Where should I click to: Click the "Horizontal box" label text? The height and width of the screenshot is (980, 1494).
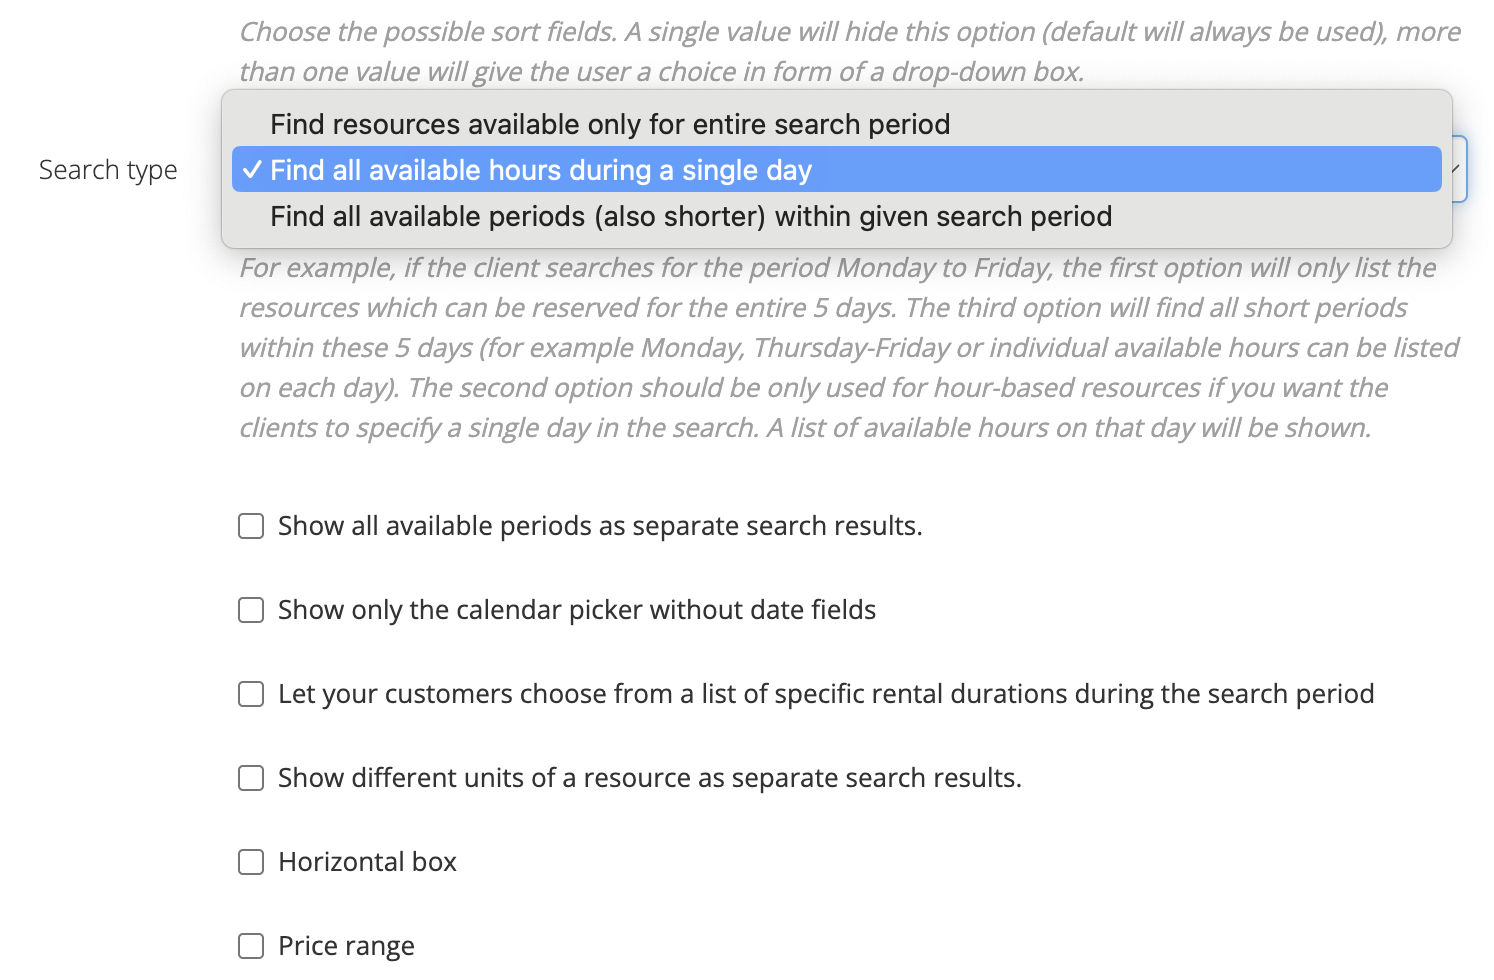point(367,862)
